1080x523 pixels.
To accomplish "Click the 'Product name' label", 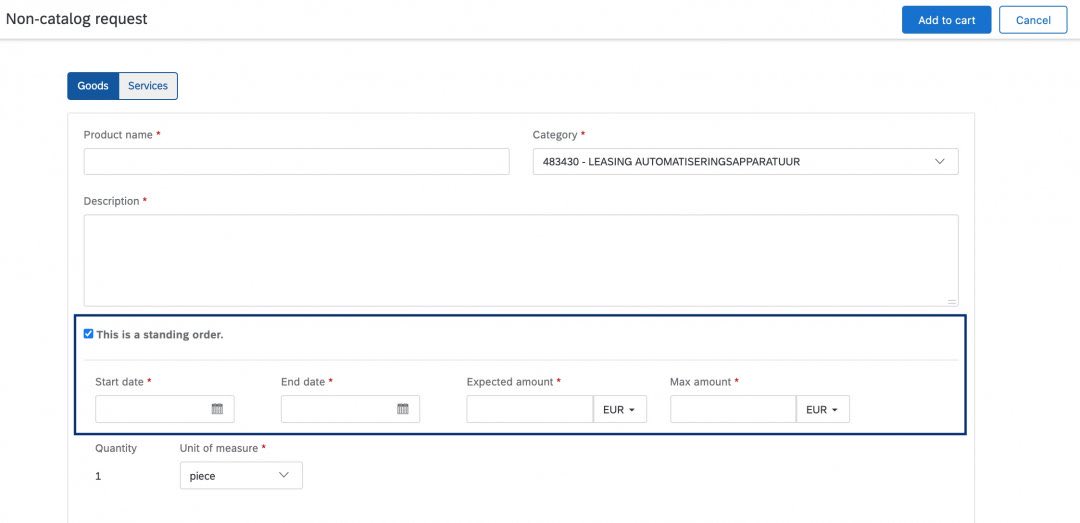I will [x=118, y=135].
